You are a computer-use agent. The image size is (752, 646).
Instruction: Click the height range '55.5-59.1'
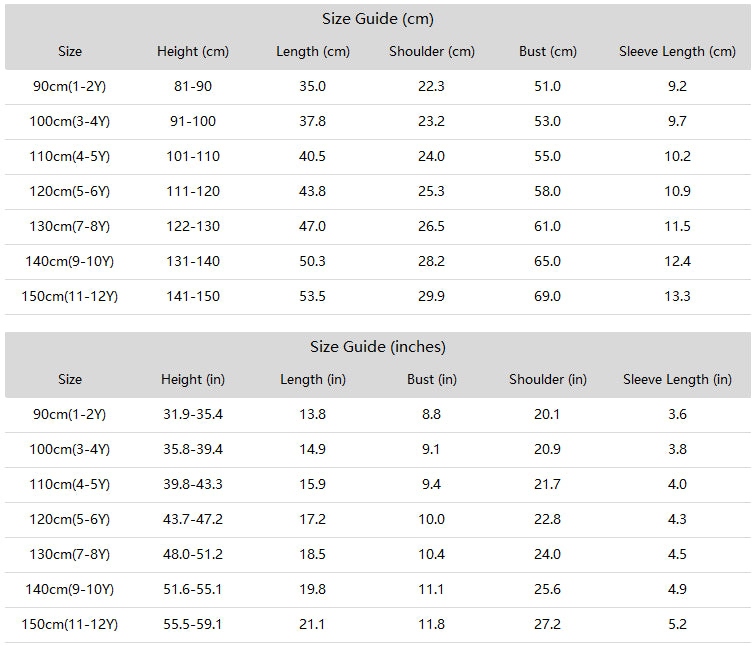point(193,624)
